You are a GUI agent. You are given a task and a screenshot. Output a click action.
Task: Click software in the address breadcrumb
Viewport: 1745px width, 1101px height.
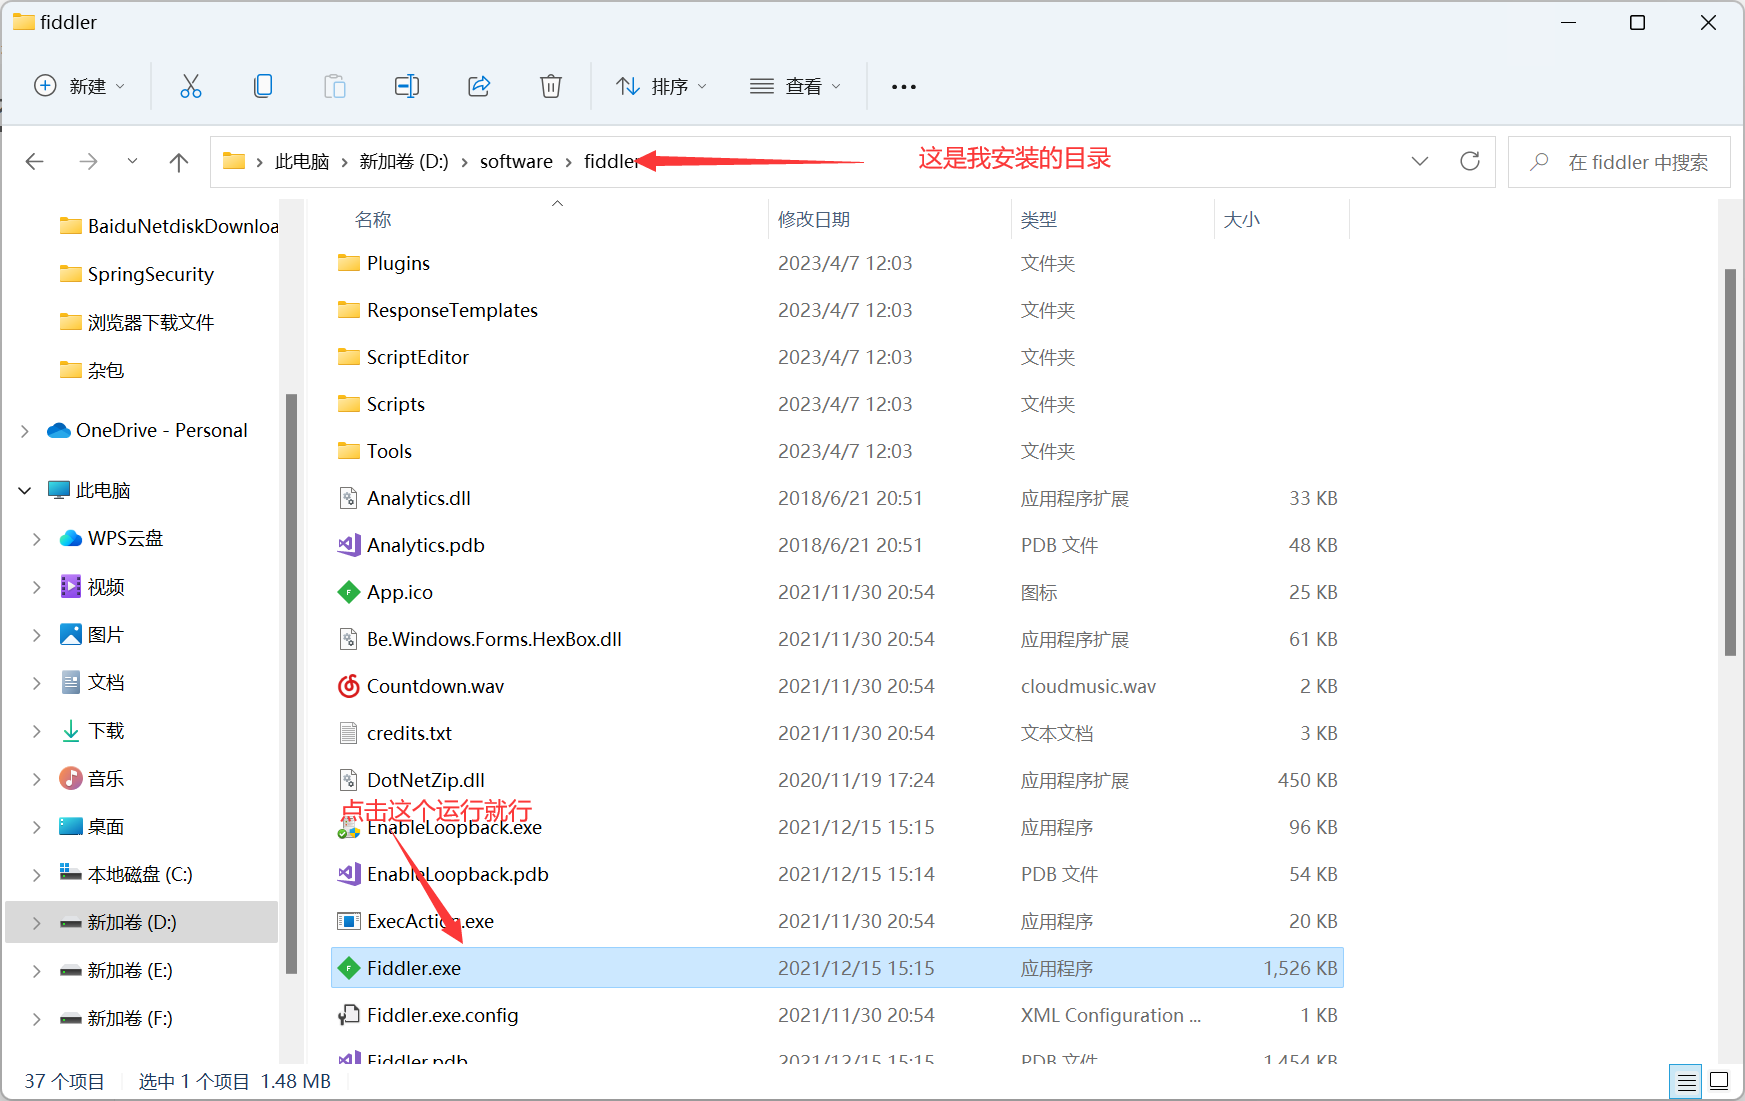coord(516,162)
